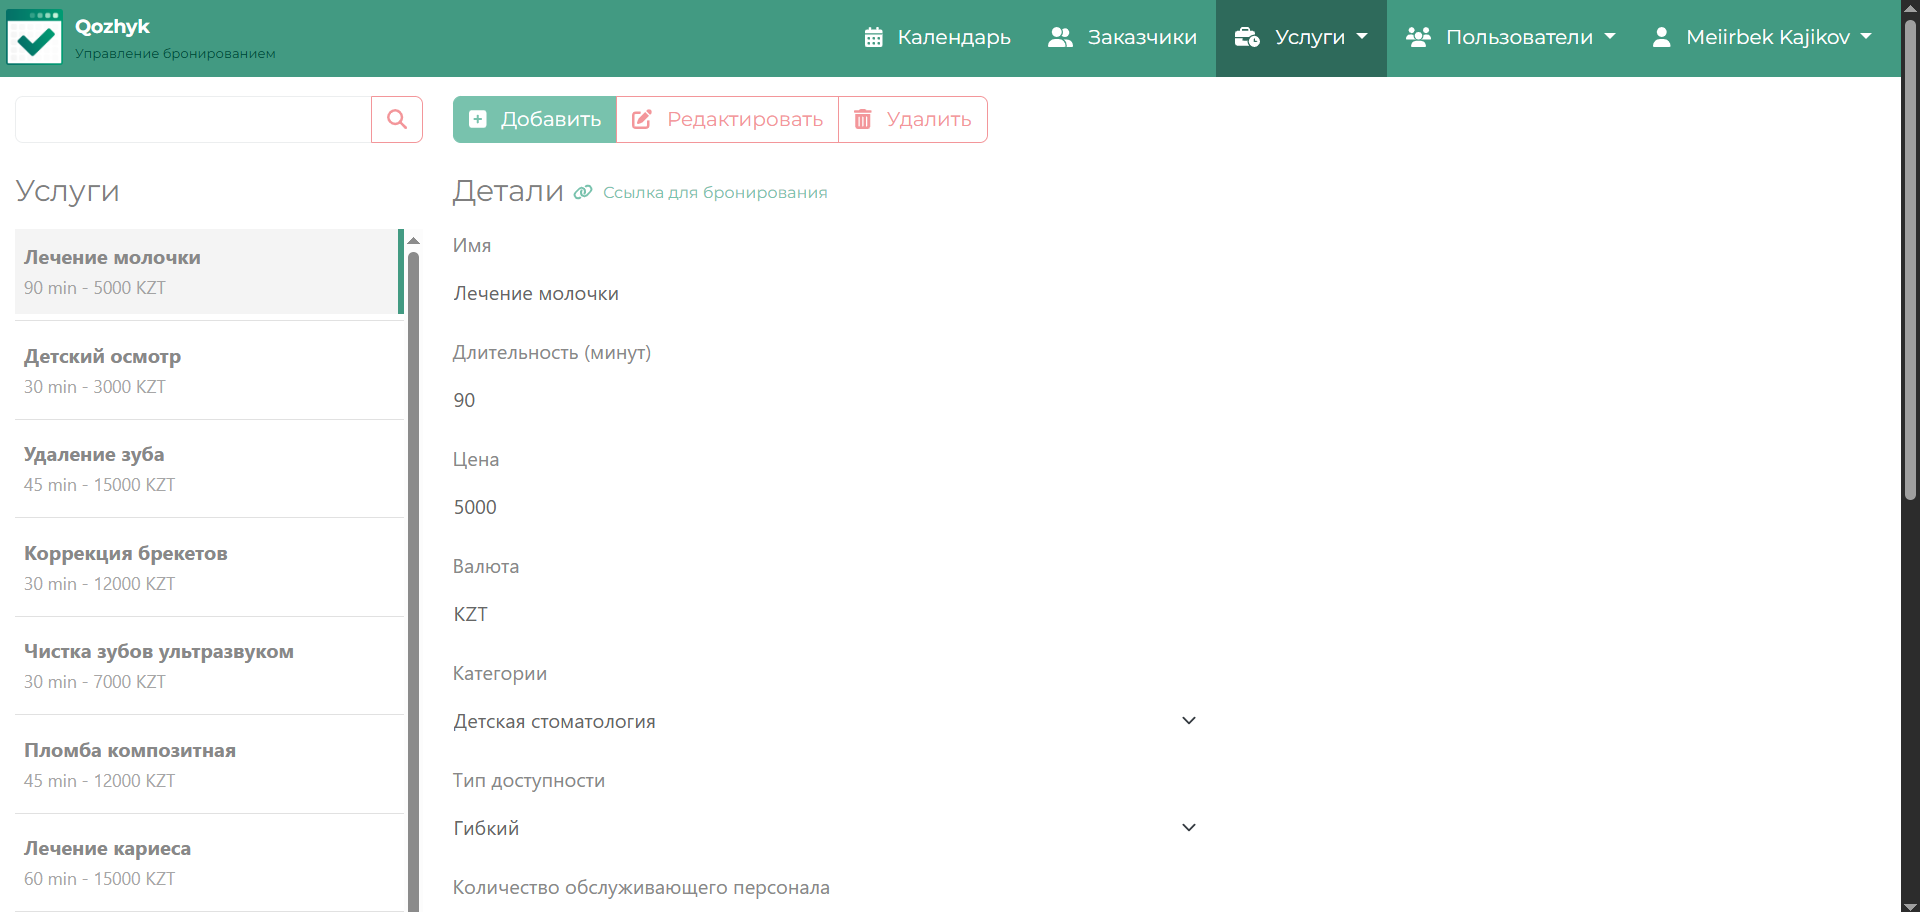Open Ссылка для бронирования link
The height and width of the screenshot is (912, 1920).
point(714,193)
